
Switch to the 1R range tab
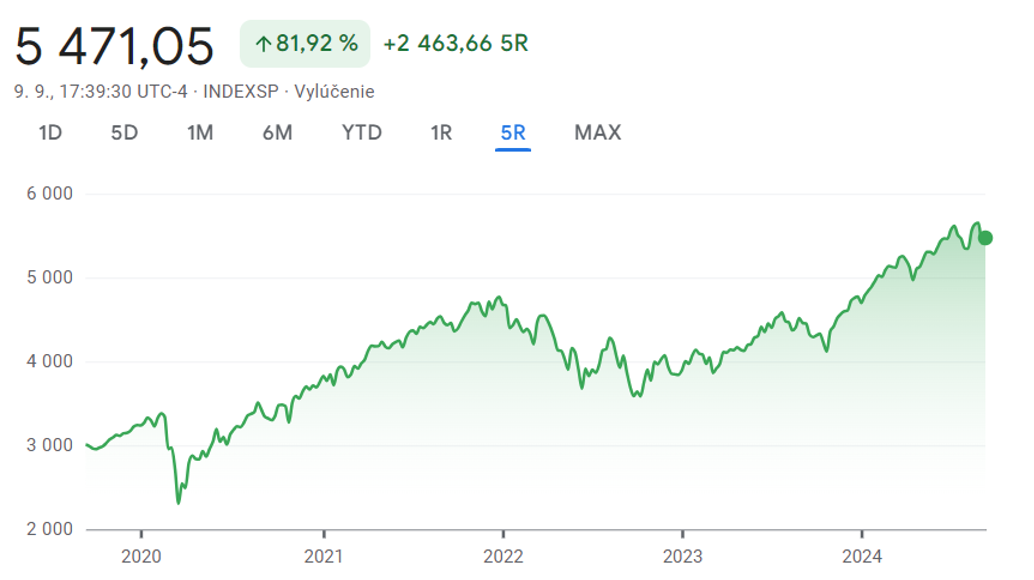point(441,132)
